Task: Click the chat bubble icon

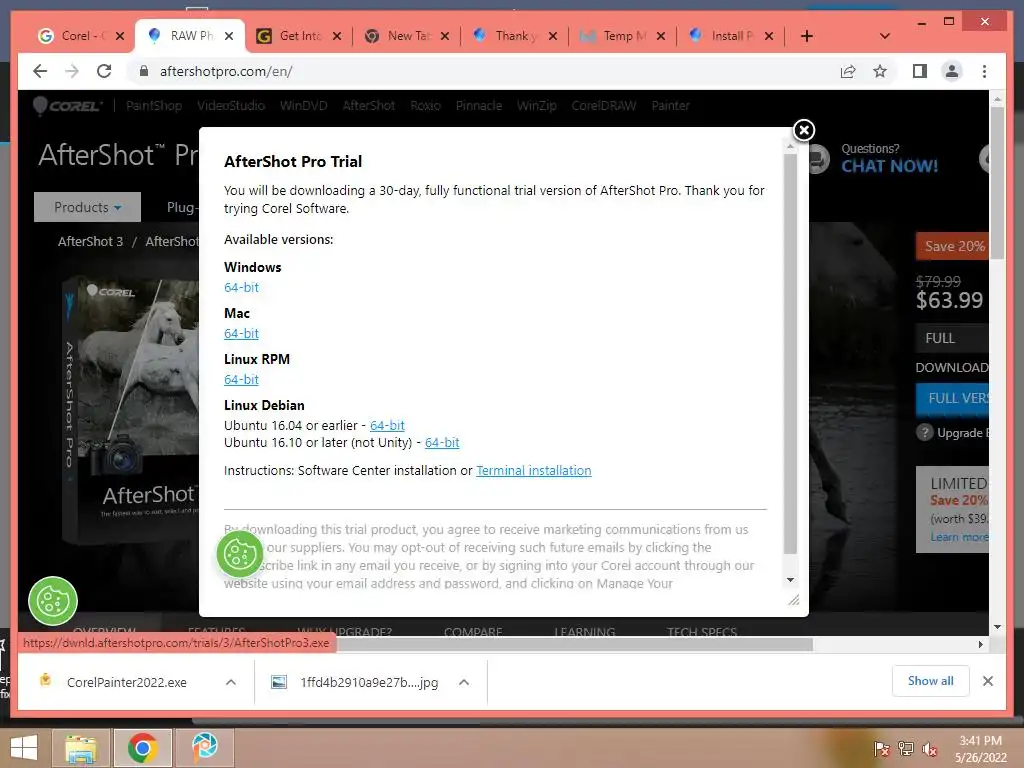Action: [x=819, y=158]
